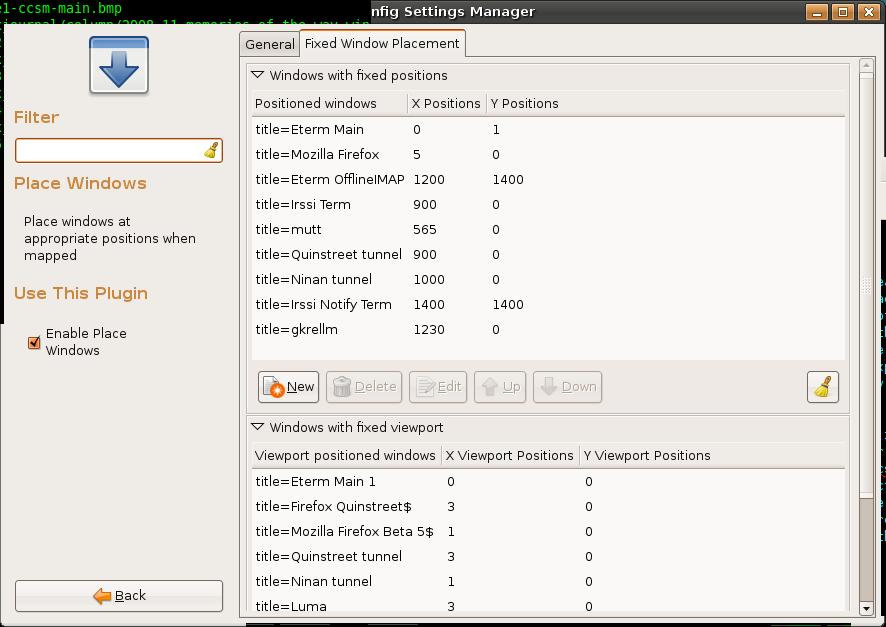Click the Place Windows plugin arrow icon

tap(119, 66)
